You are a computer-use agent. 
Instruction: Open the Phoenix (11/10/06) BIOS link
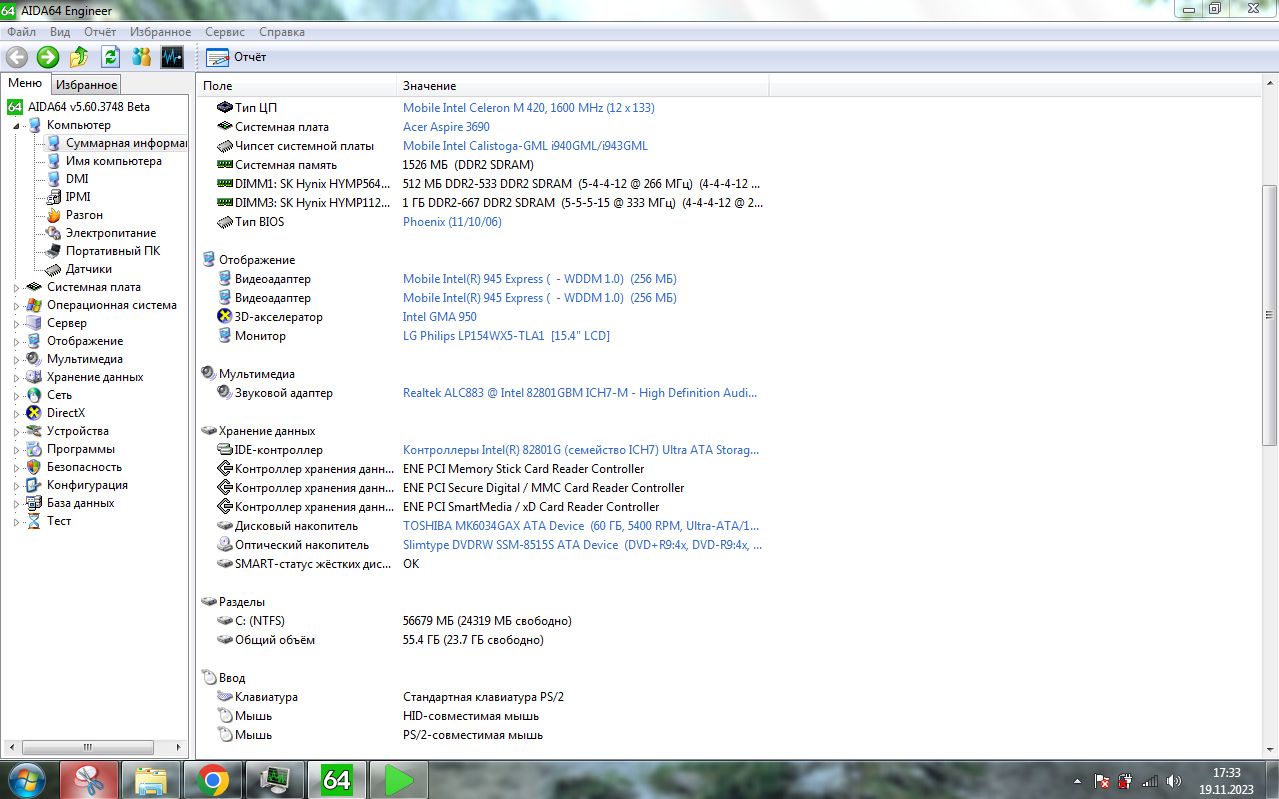(x=452, y=222)
